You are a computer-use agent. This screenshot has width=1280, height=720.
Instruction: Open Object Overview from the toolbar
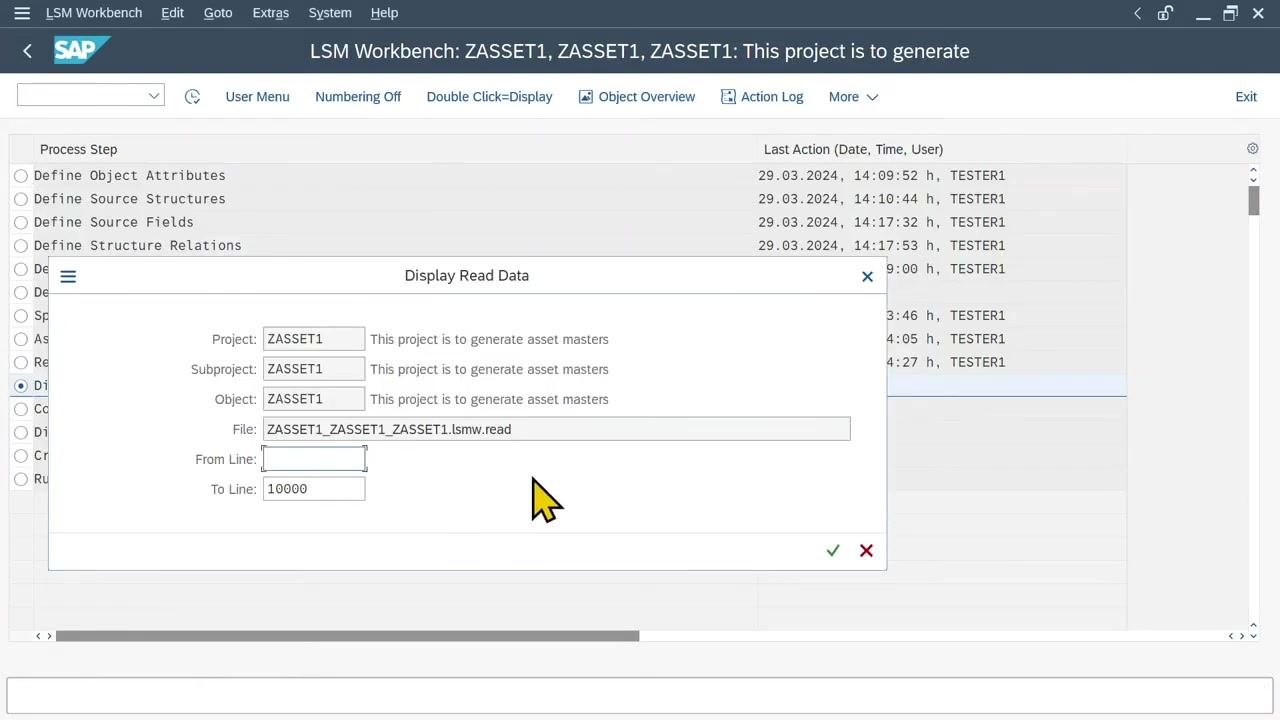tap(637, 97)
